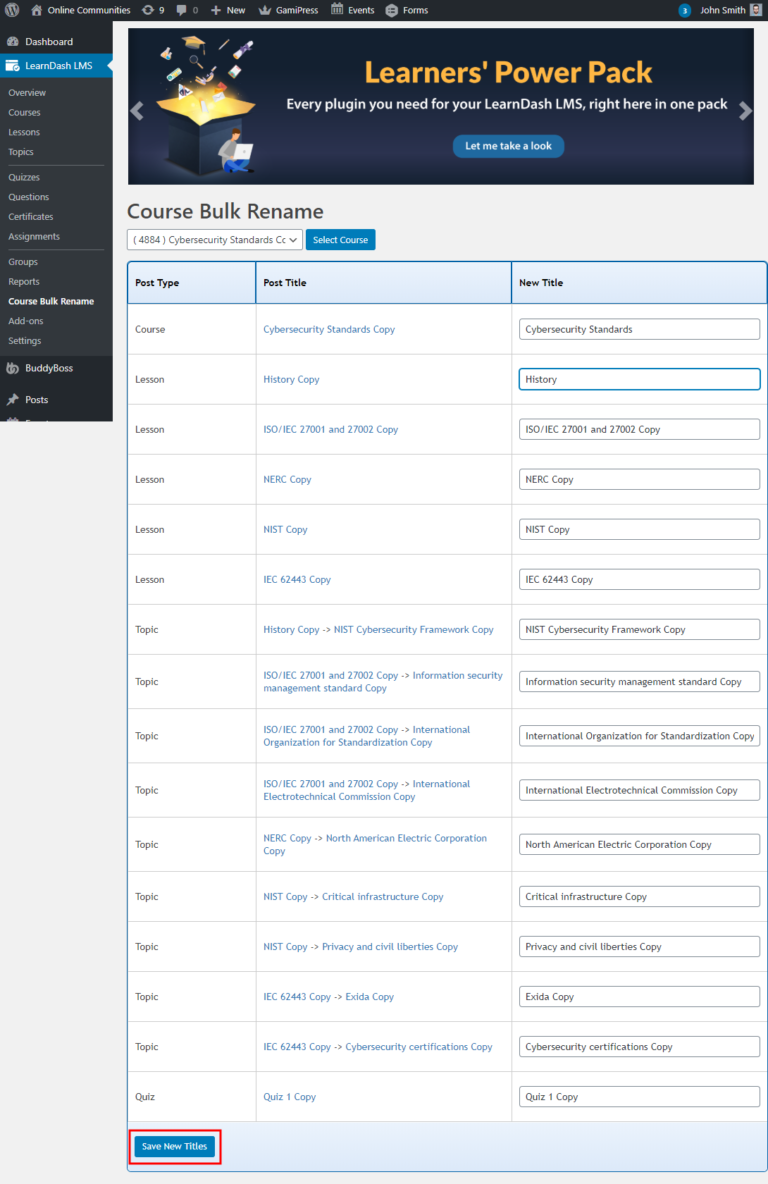
Task: Click the IEC 62443 Copy title field
Action: click(x=639, y=579)
